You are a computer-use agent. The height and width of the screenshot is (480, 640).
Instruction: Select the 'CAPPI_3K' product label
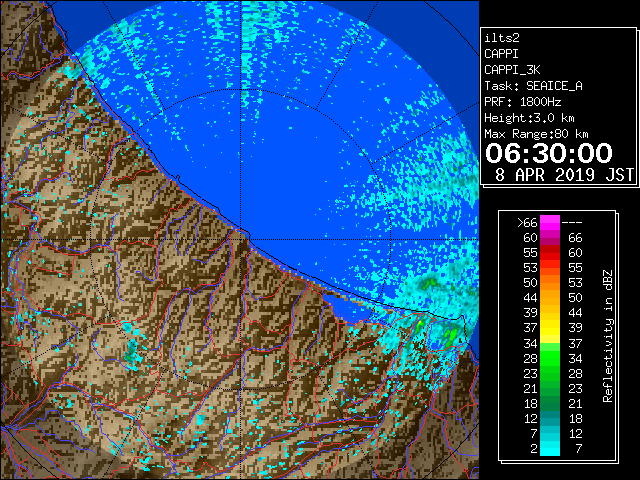[x=512, y=70]
